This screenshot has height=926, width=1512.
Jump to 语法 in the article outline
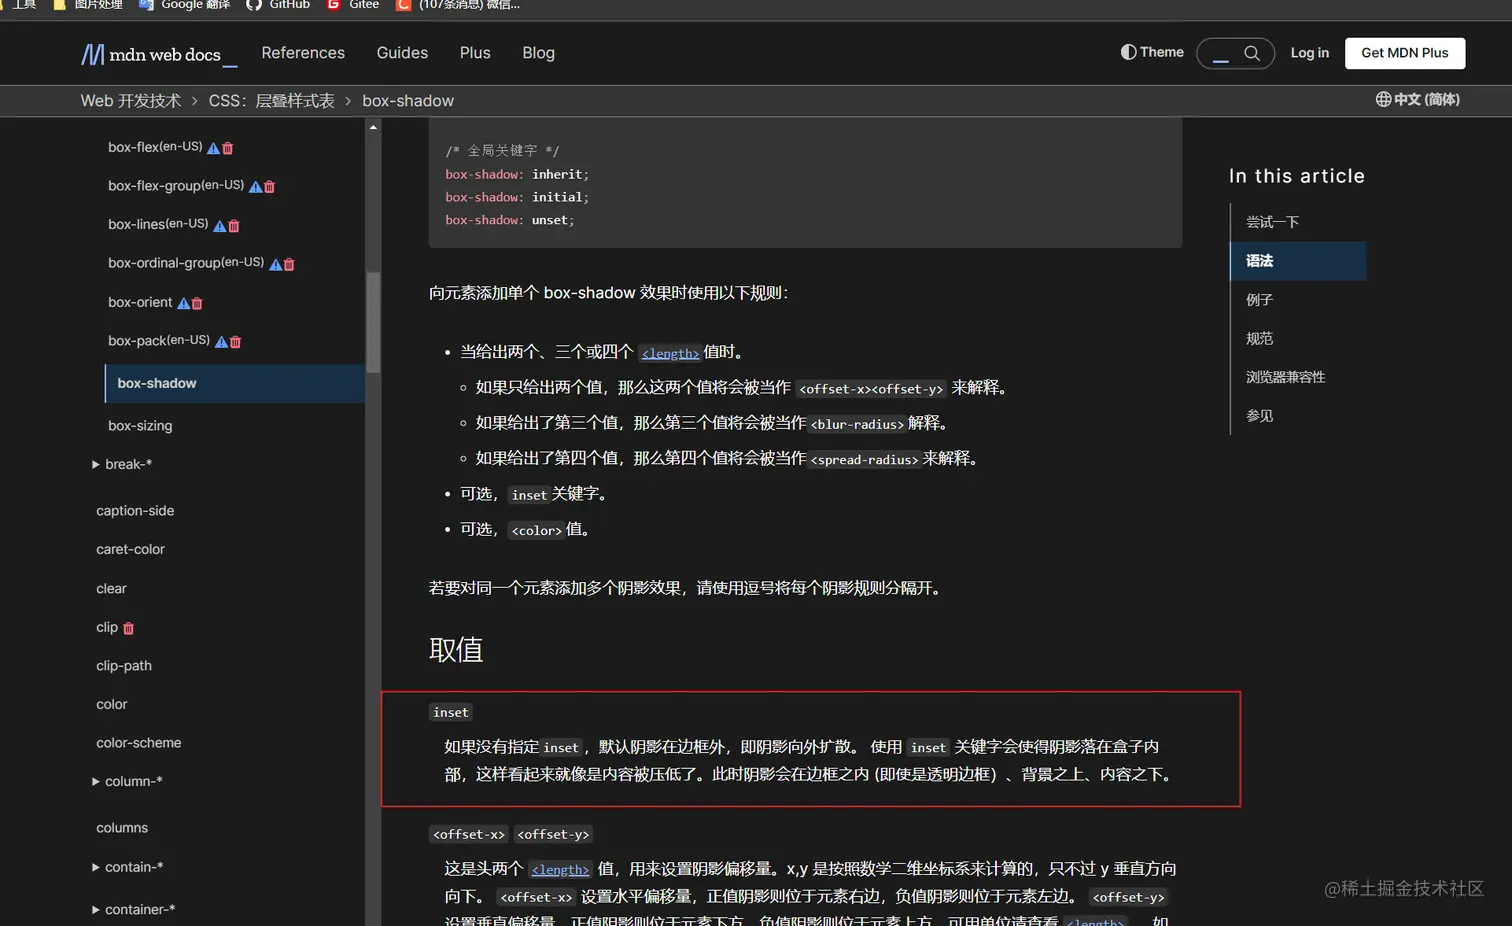[1298, 261]
